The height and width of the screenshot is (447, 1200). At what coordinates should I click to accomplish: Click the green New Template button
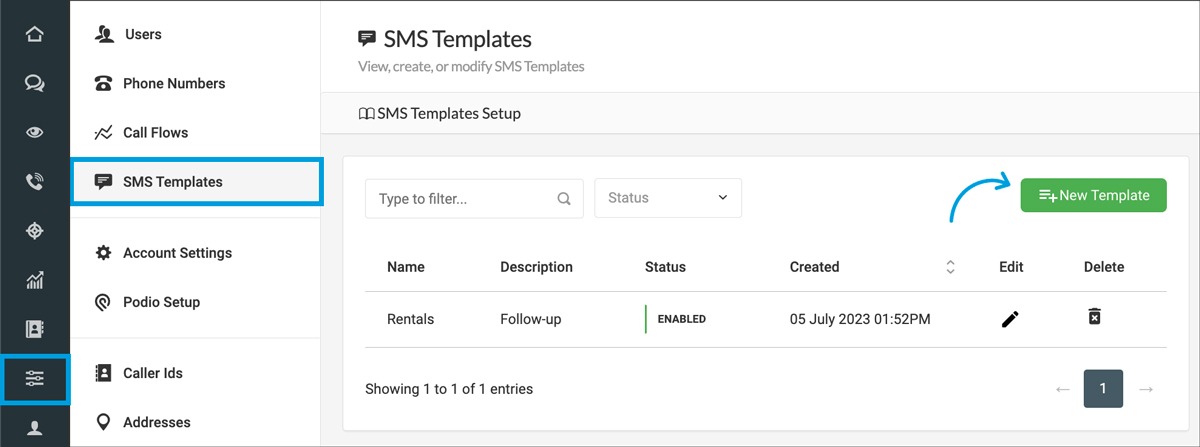(1093, 195)
